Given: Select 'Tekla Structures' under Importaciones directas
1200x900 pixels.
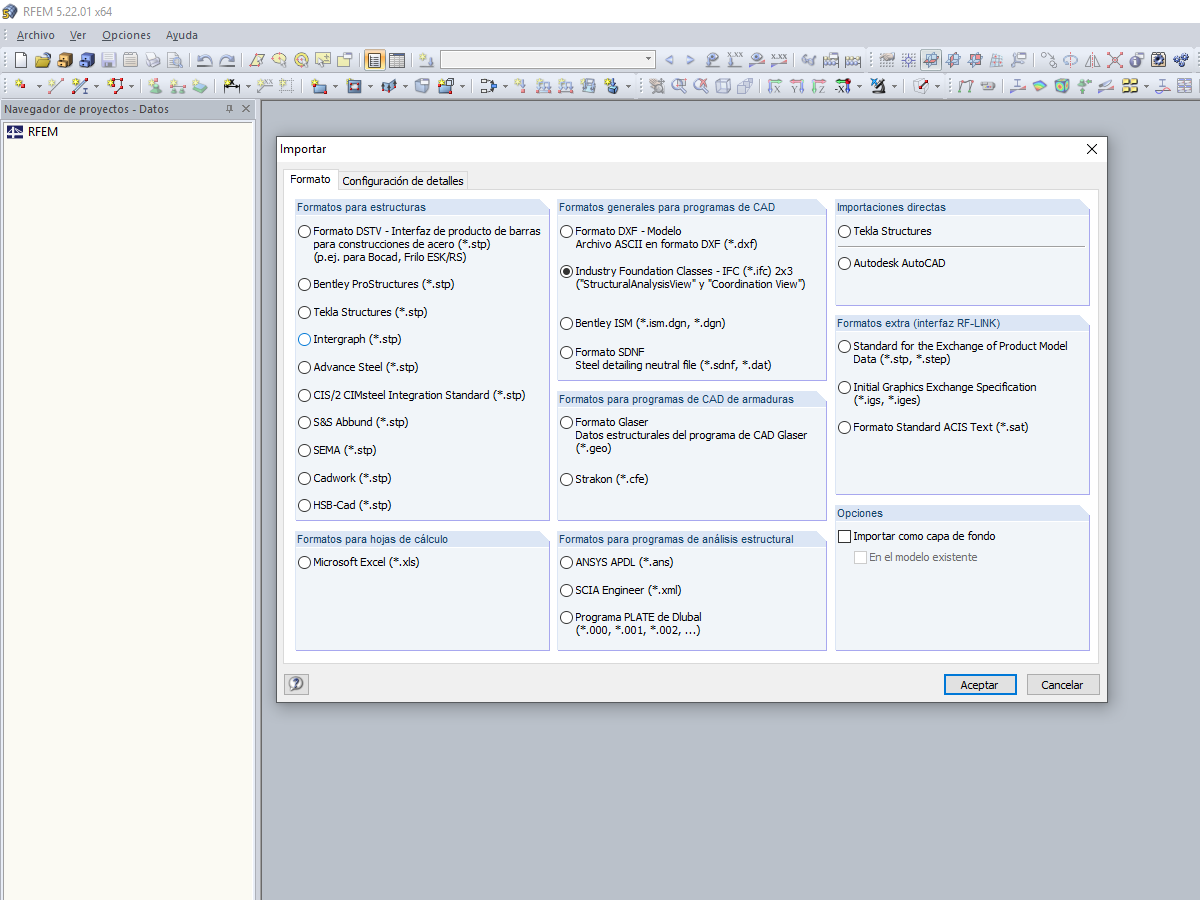Looking at the screenshot, I should (x=843, y=231).
